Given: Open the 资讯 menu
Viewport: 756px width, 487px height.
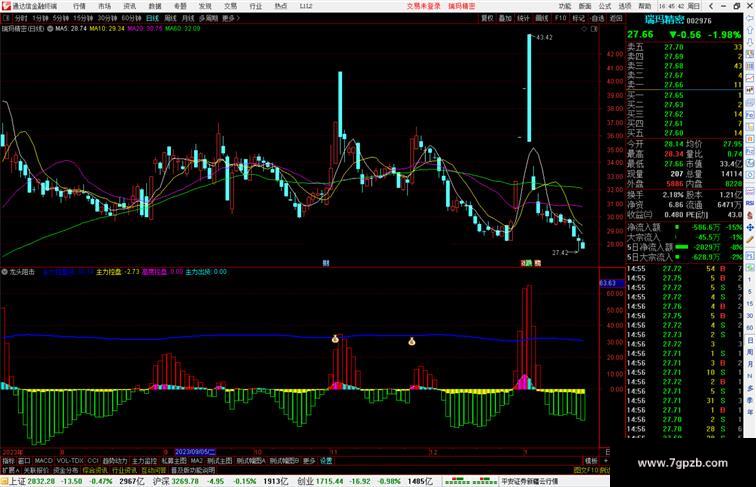Looking at the screenshot, I should [x=129, y=6].
